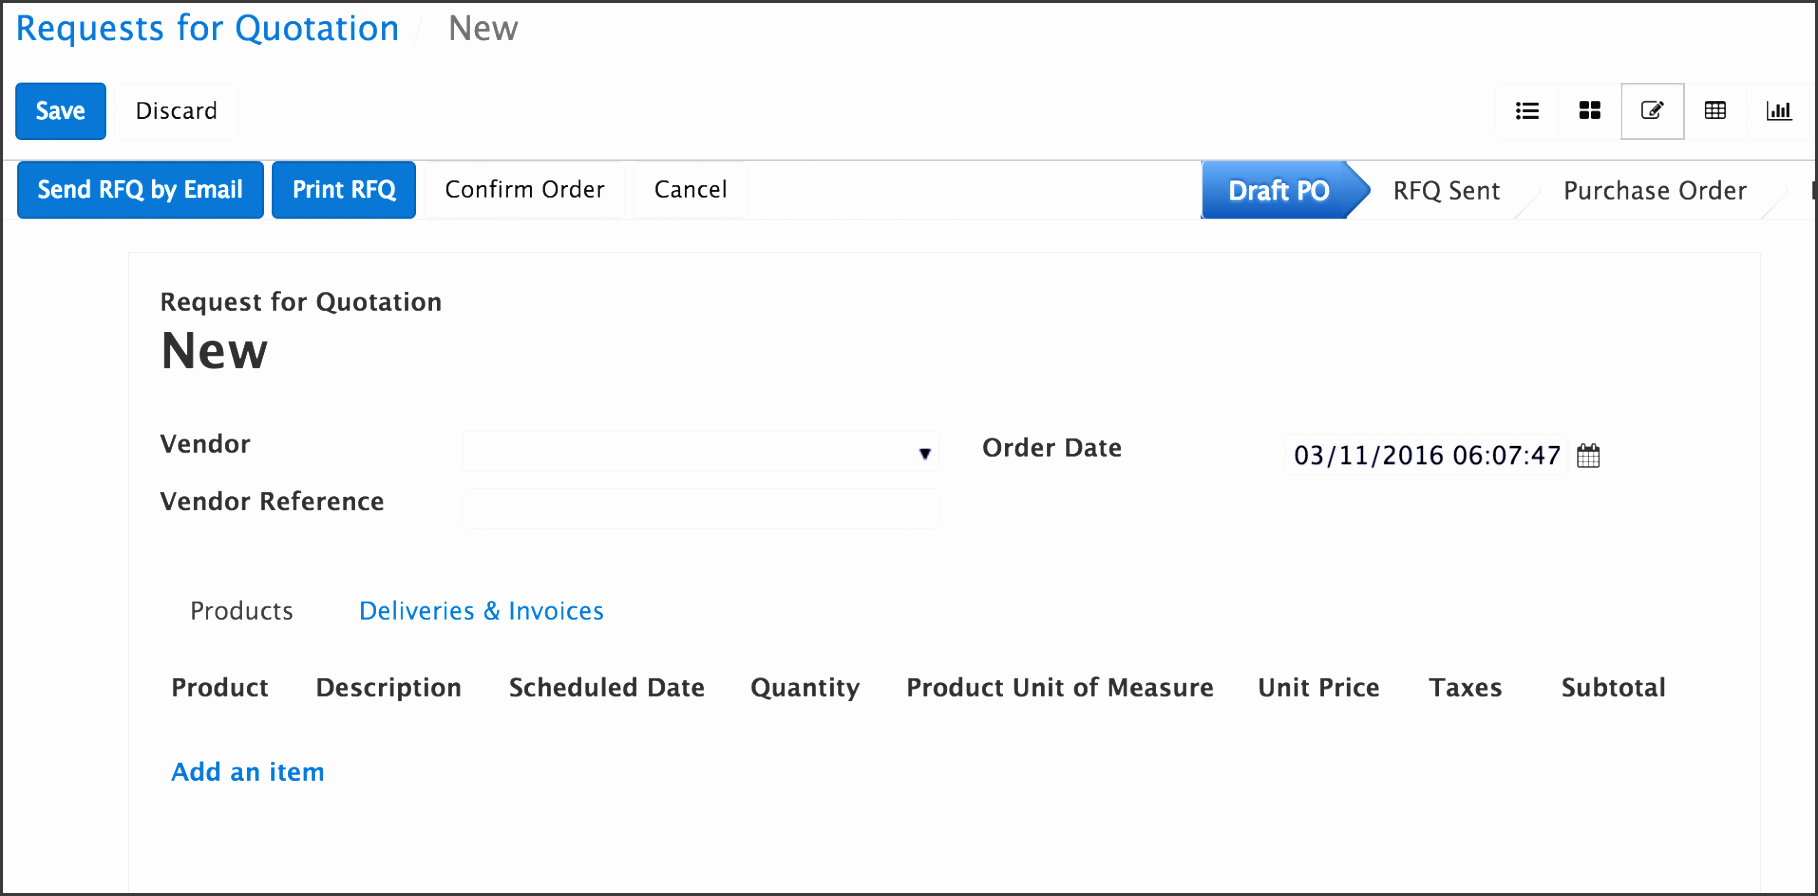Select the form edit view icon
Image resolution: width=1818 pixels, height=896 pixels.
[x=1652, y=111]
